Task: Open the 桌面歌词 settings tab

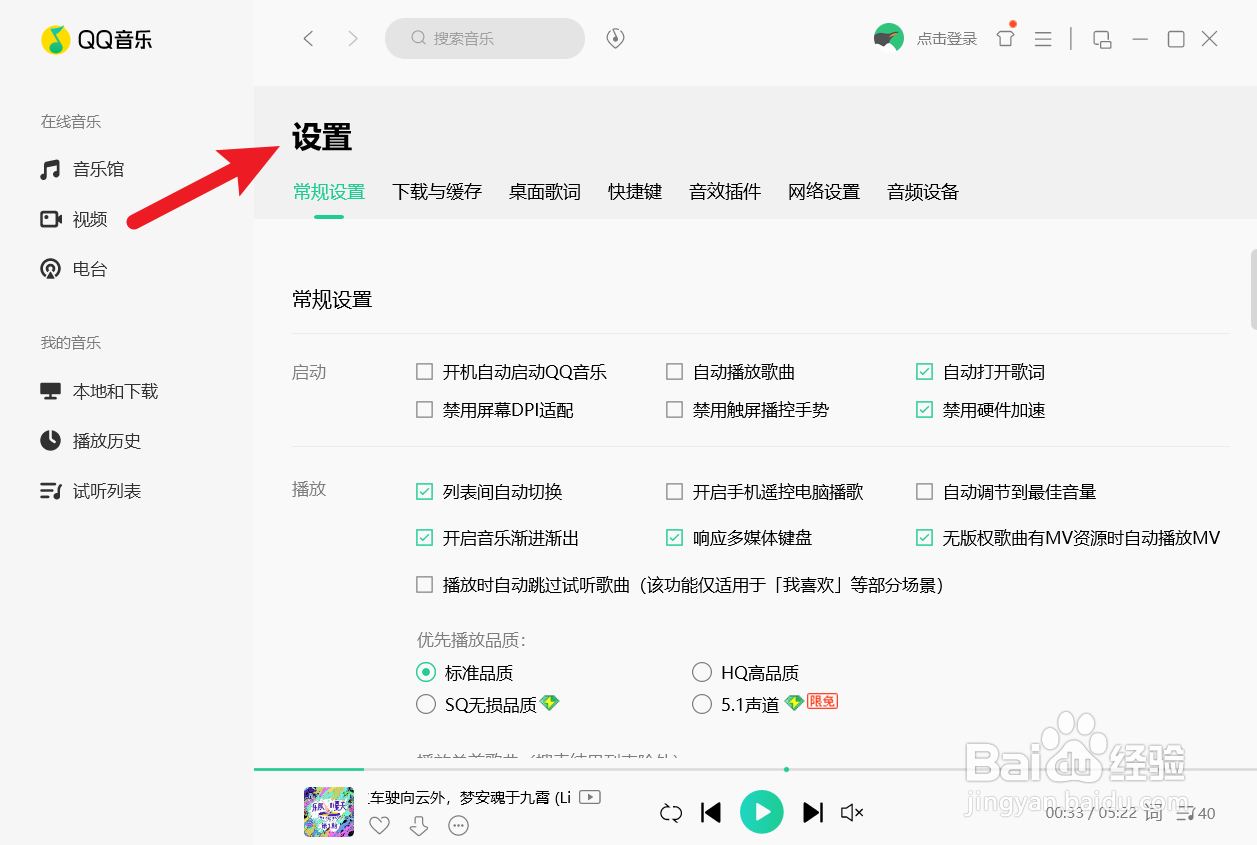Action: (x=544, y=192)
